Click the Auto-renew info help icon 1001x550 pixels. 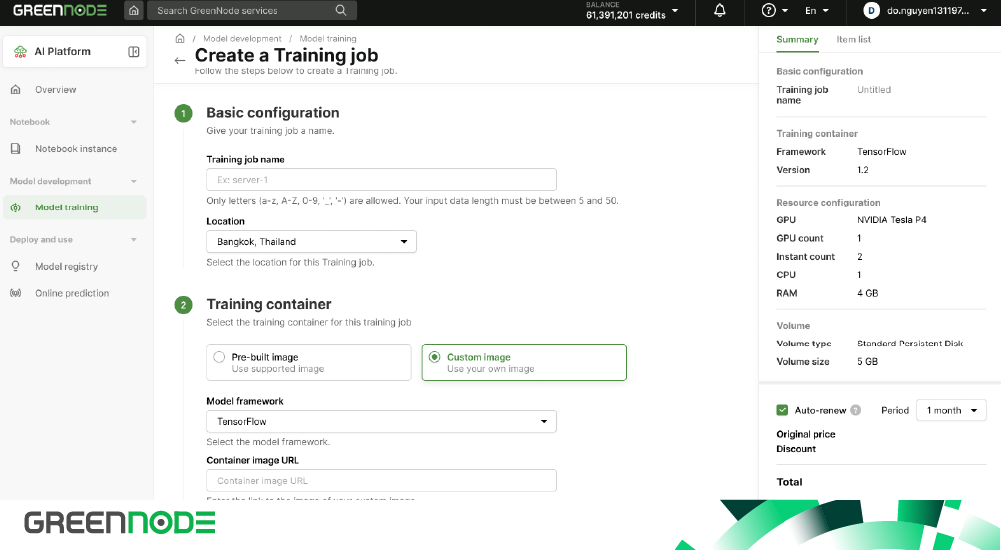coord(855,410)
